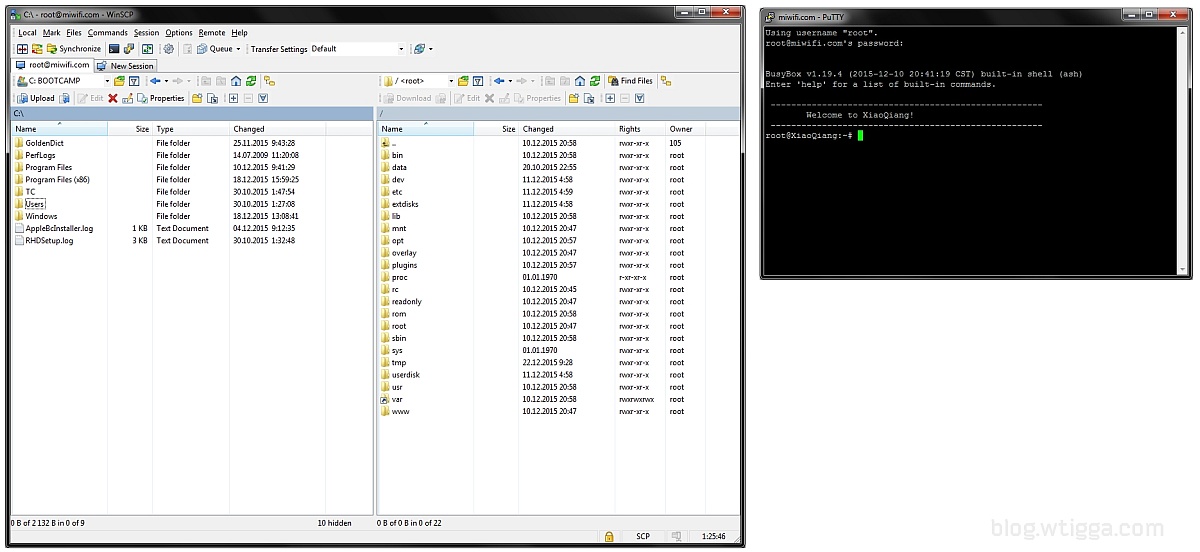Open the Compare Directories icon in main toolbar
The image size is (1200, 552).
click(x=23, y=49)
